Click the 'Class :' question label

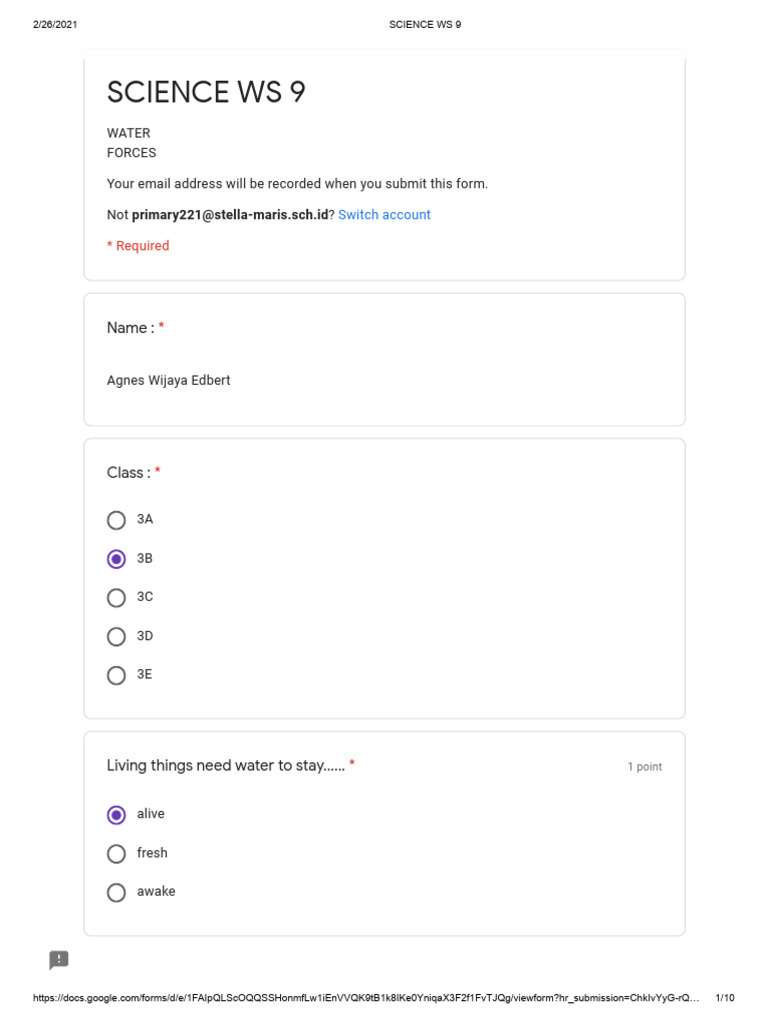[x=129, y=473]
